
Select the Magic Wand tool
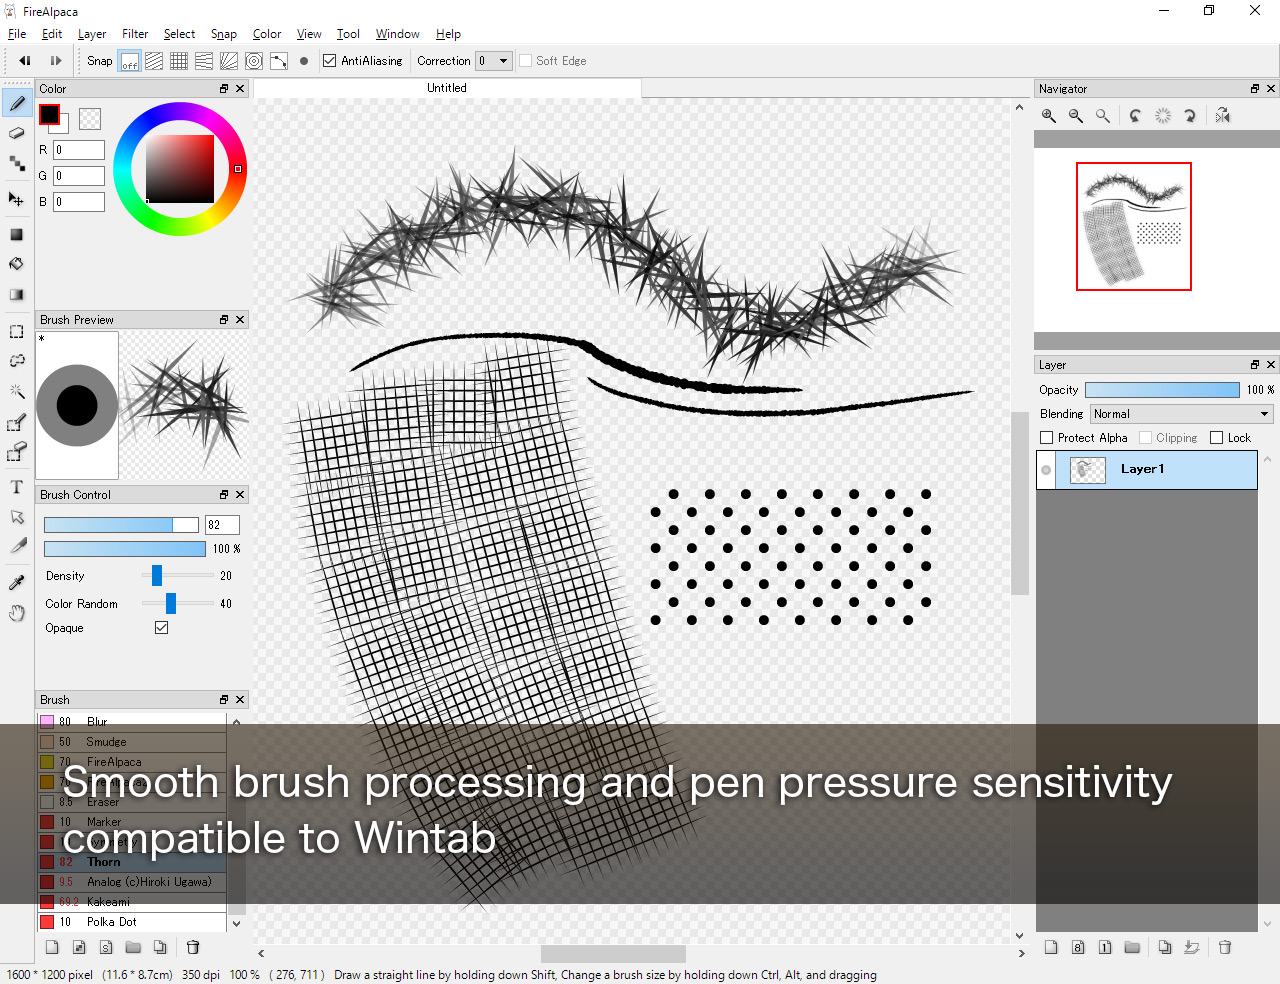point(17,391)
